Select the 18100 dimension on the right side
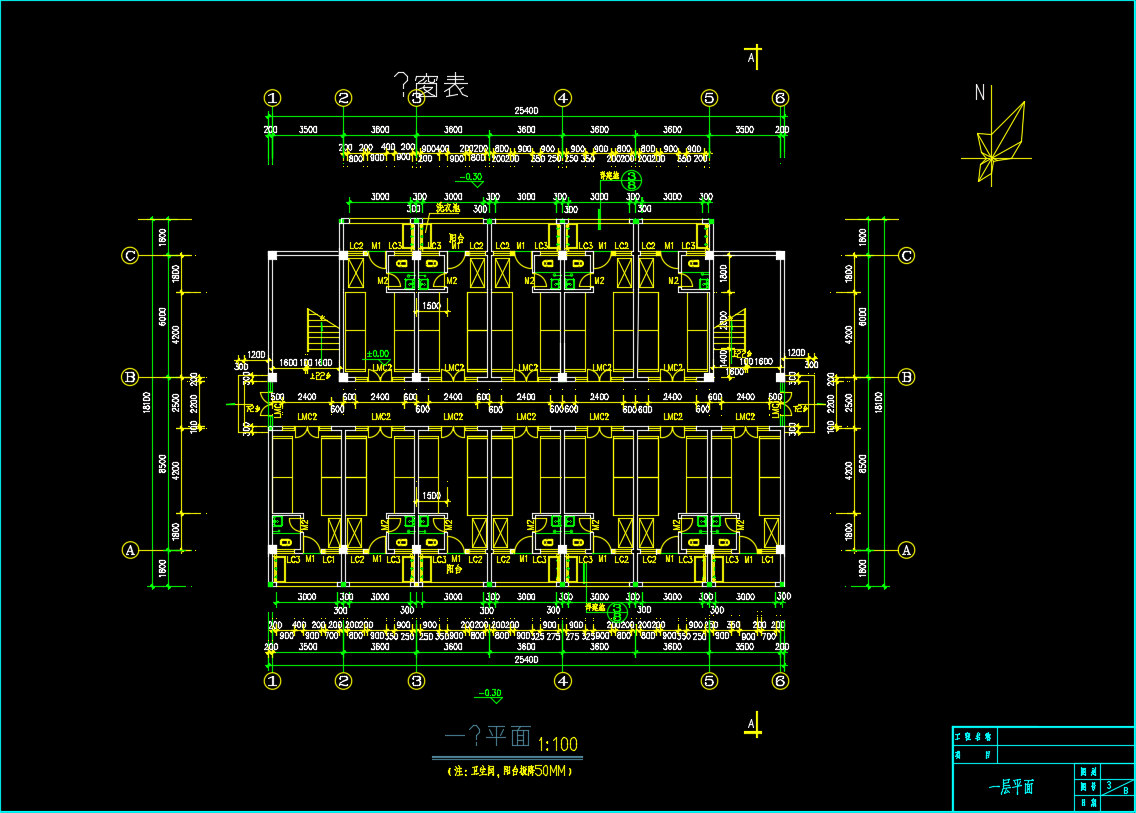Viewport: 1136px width, 813px height. click(879, 402)
